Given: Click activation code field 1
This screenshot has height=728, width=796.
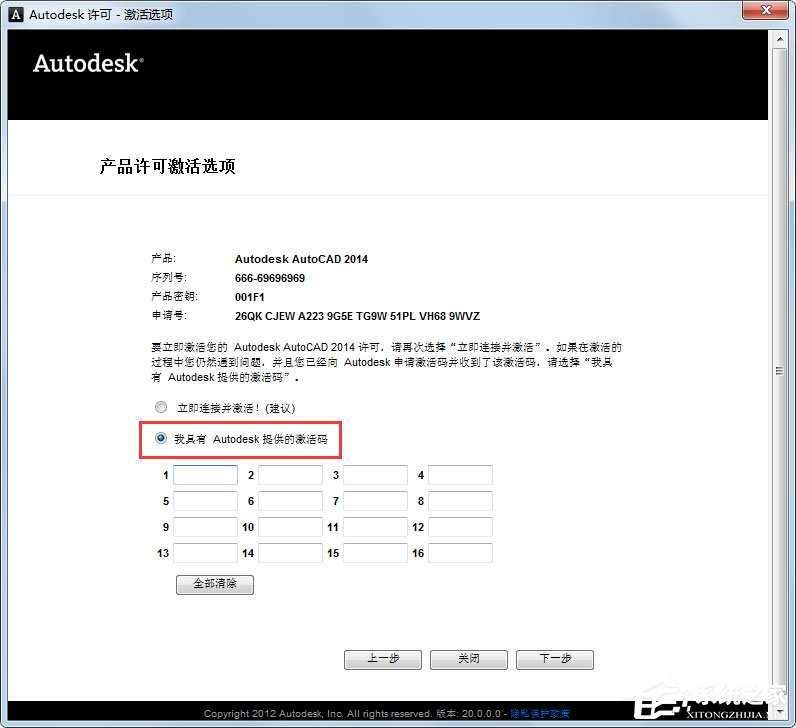Looking at the screenshot, I should [205, 475].
